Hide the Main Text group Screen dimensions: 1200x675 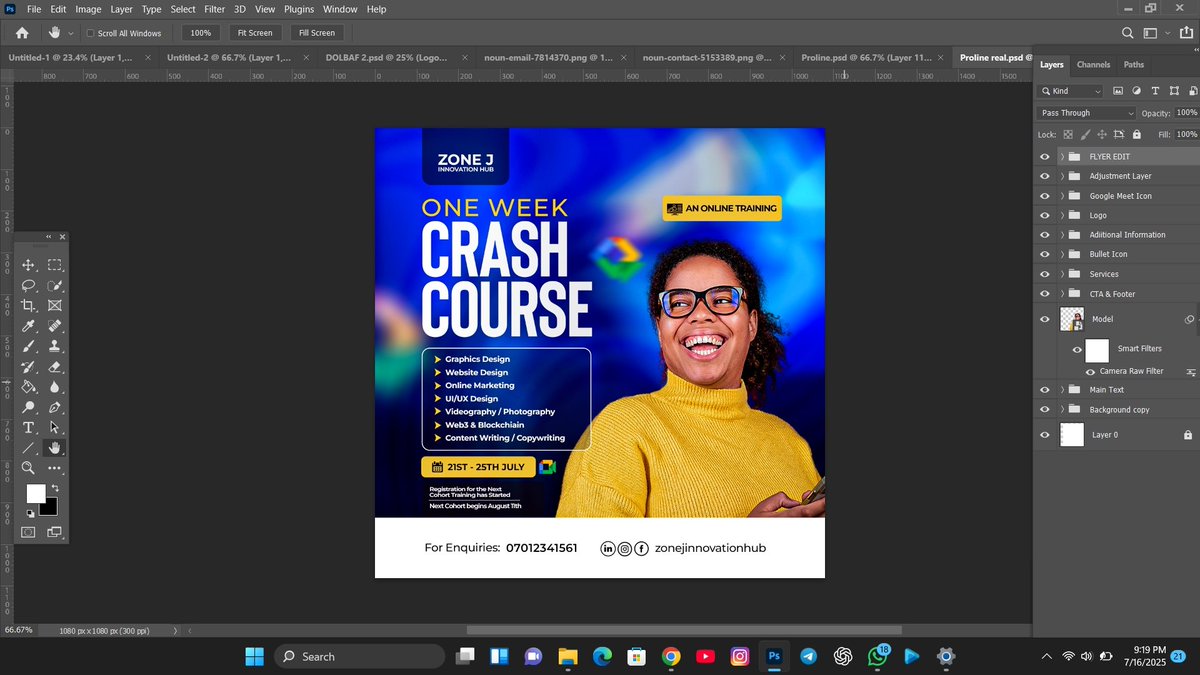1045,390
